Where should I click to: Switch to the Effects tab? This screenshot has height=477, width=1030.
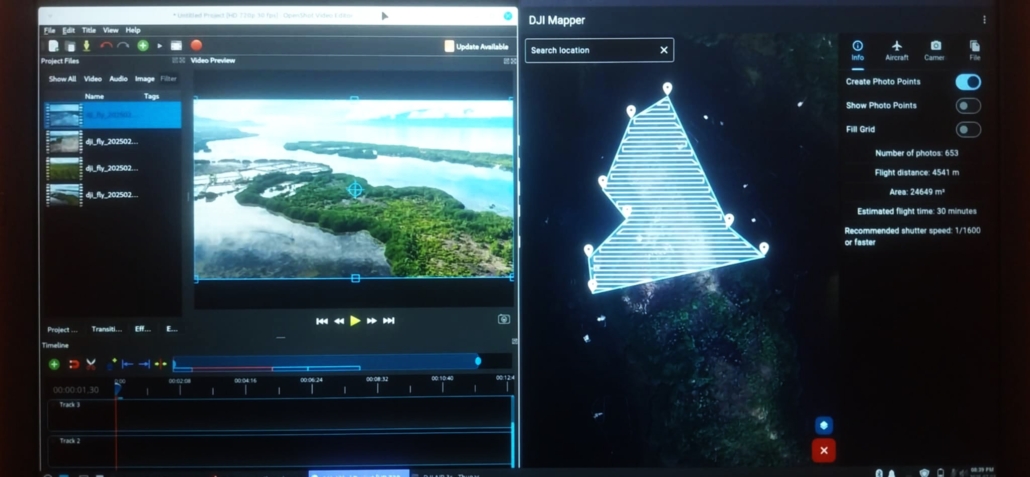coord(143,329)
